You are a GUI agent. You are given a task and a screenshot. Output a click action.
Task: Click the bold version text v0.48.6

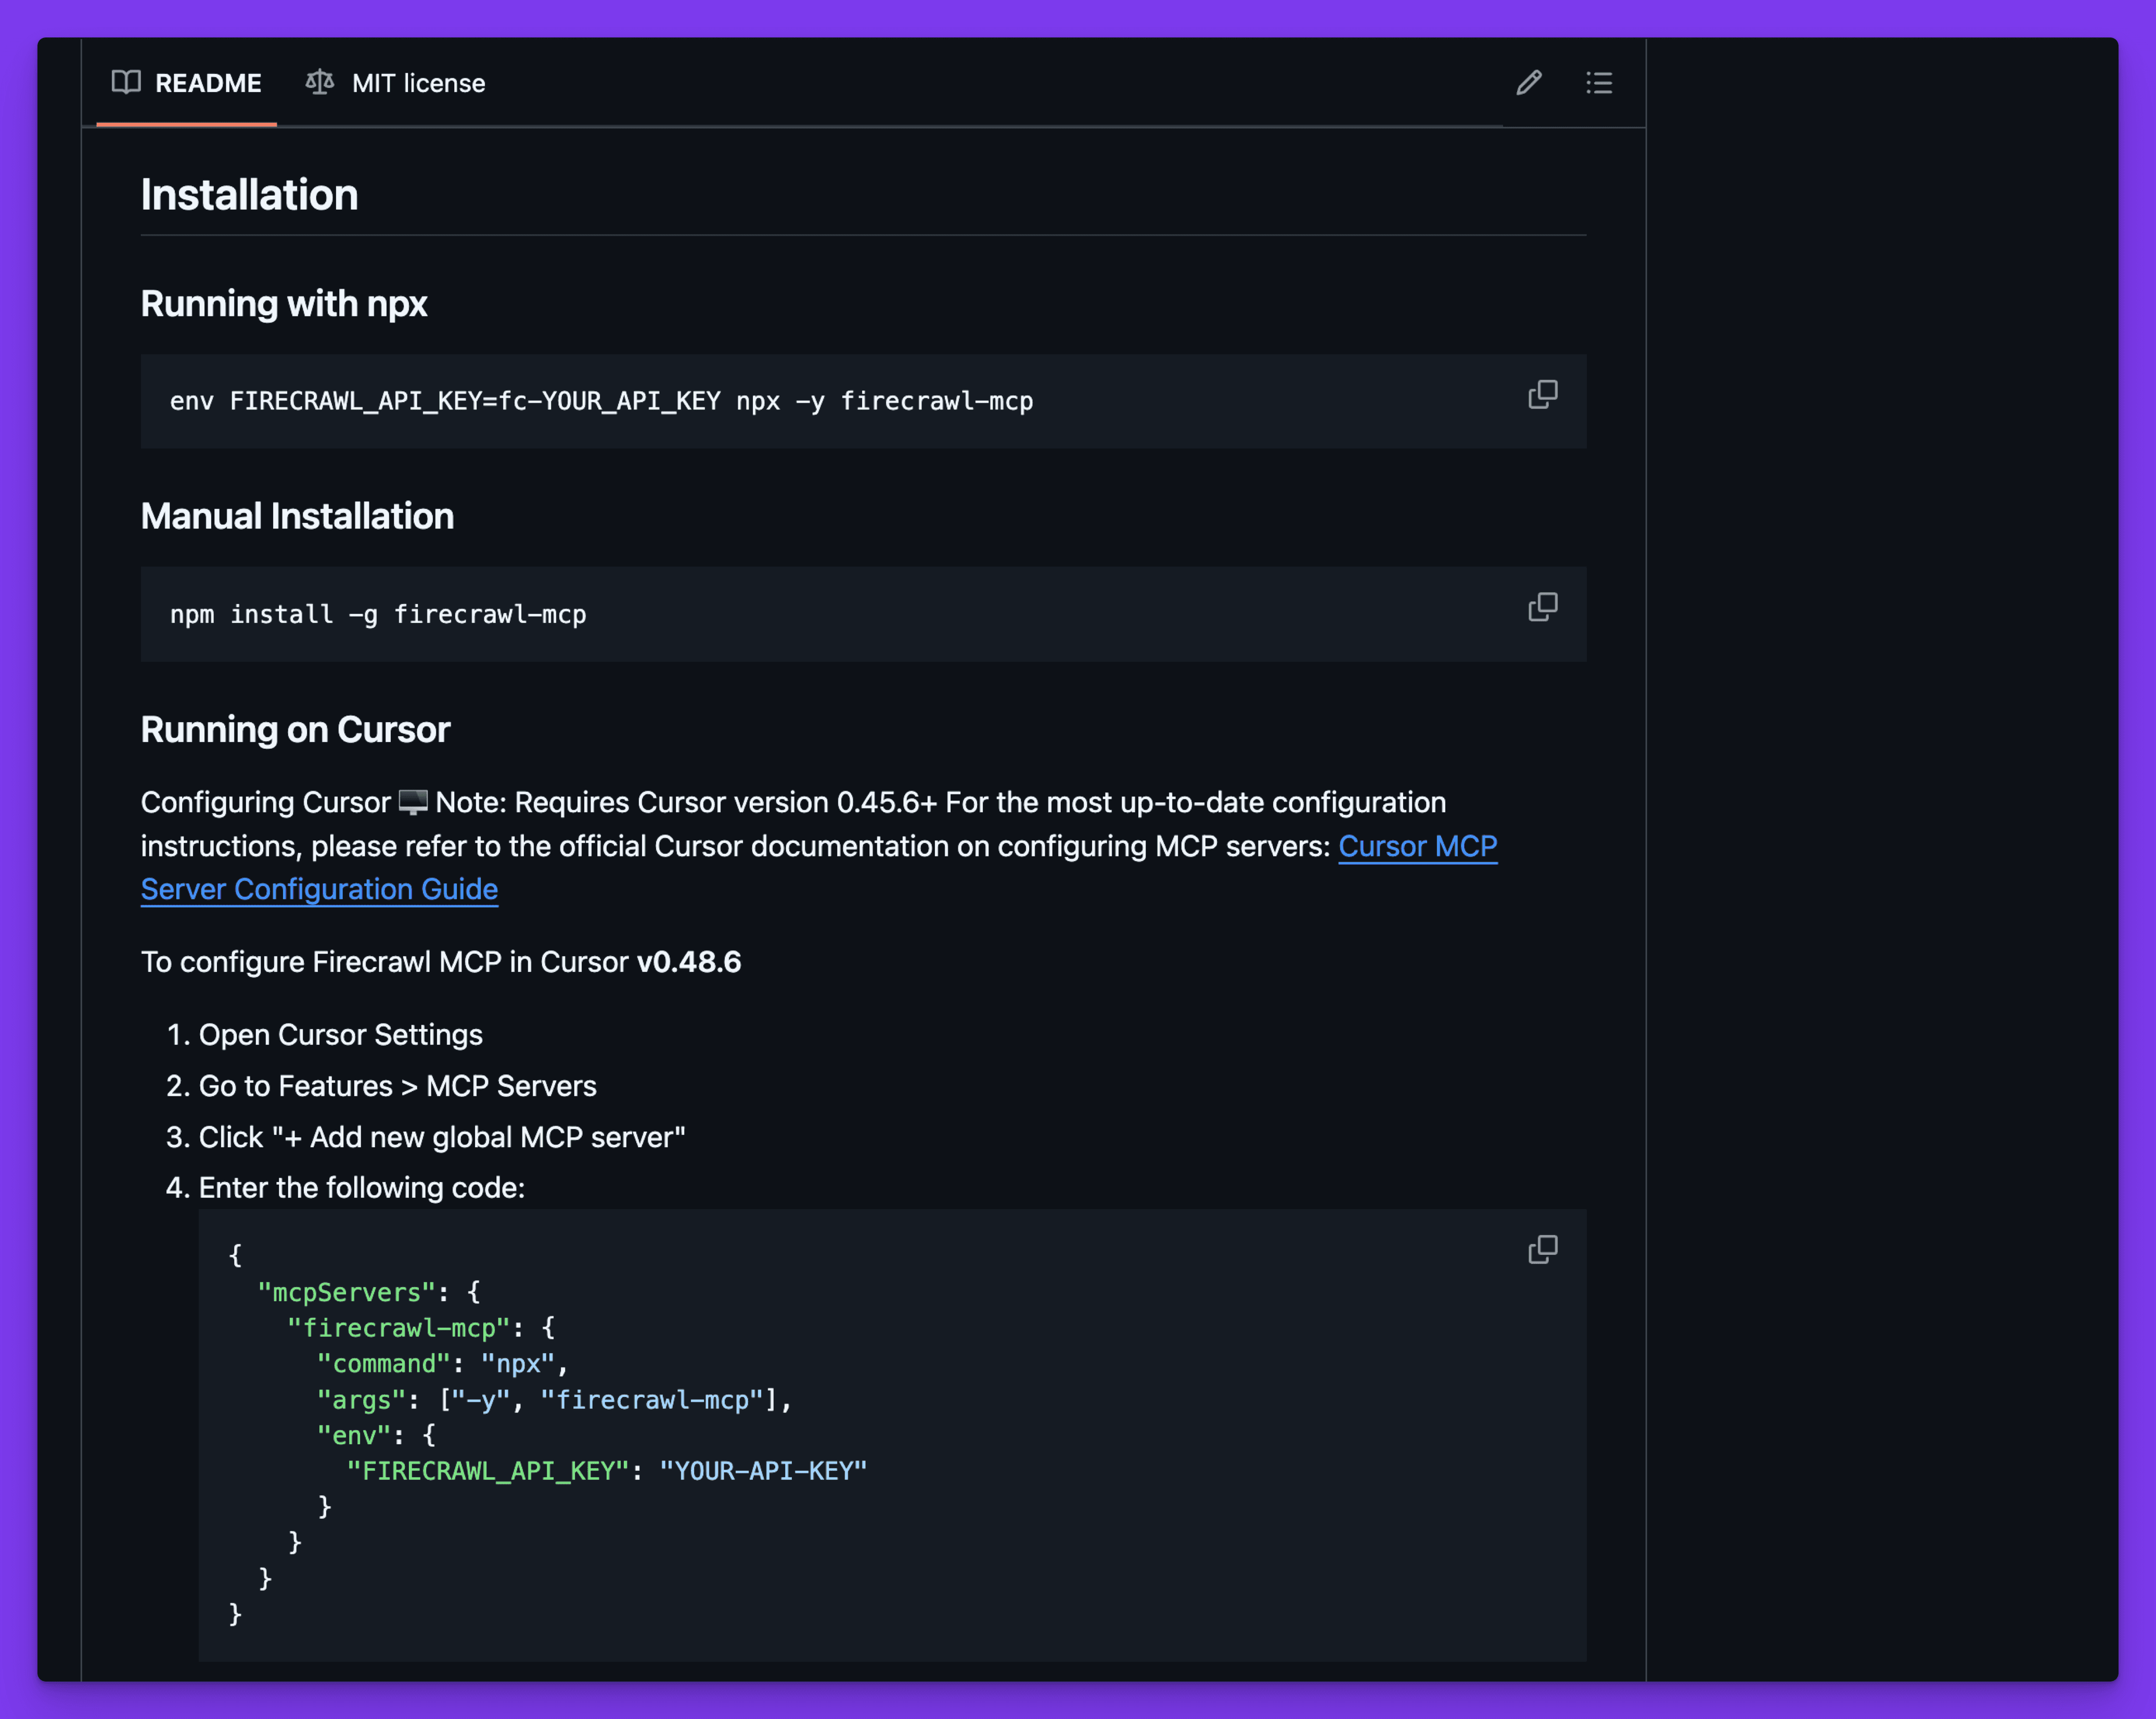[689, 962]
